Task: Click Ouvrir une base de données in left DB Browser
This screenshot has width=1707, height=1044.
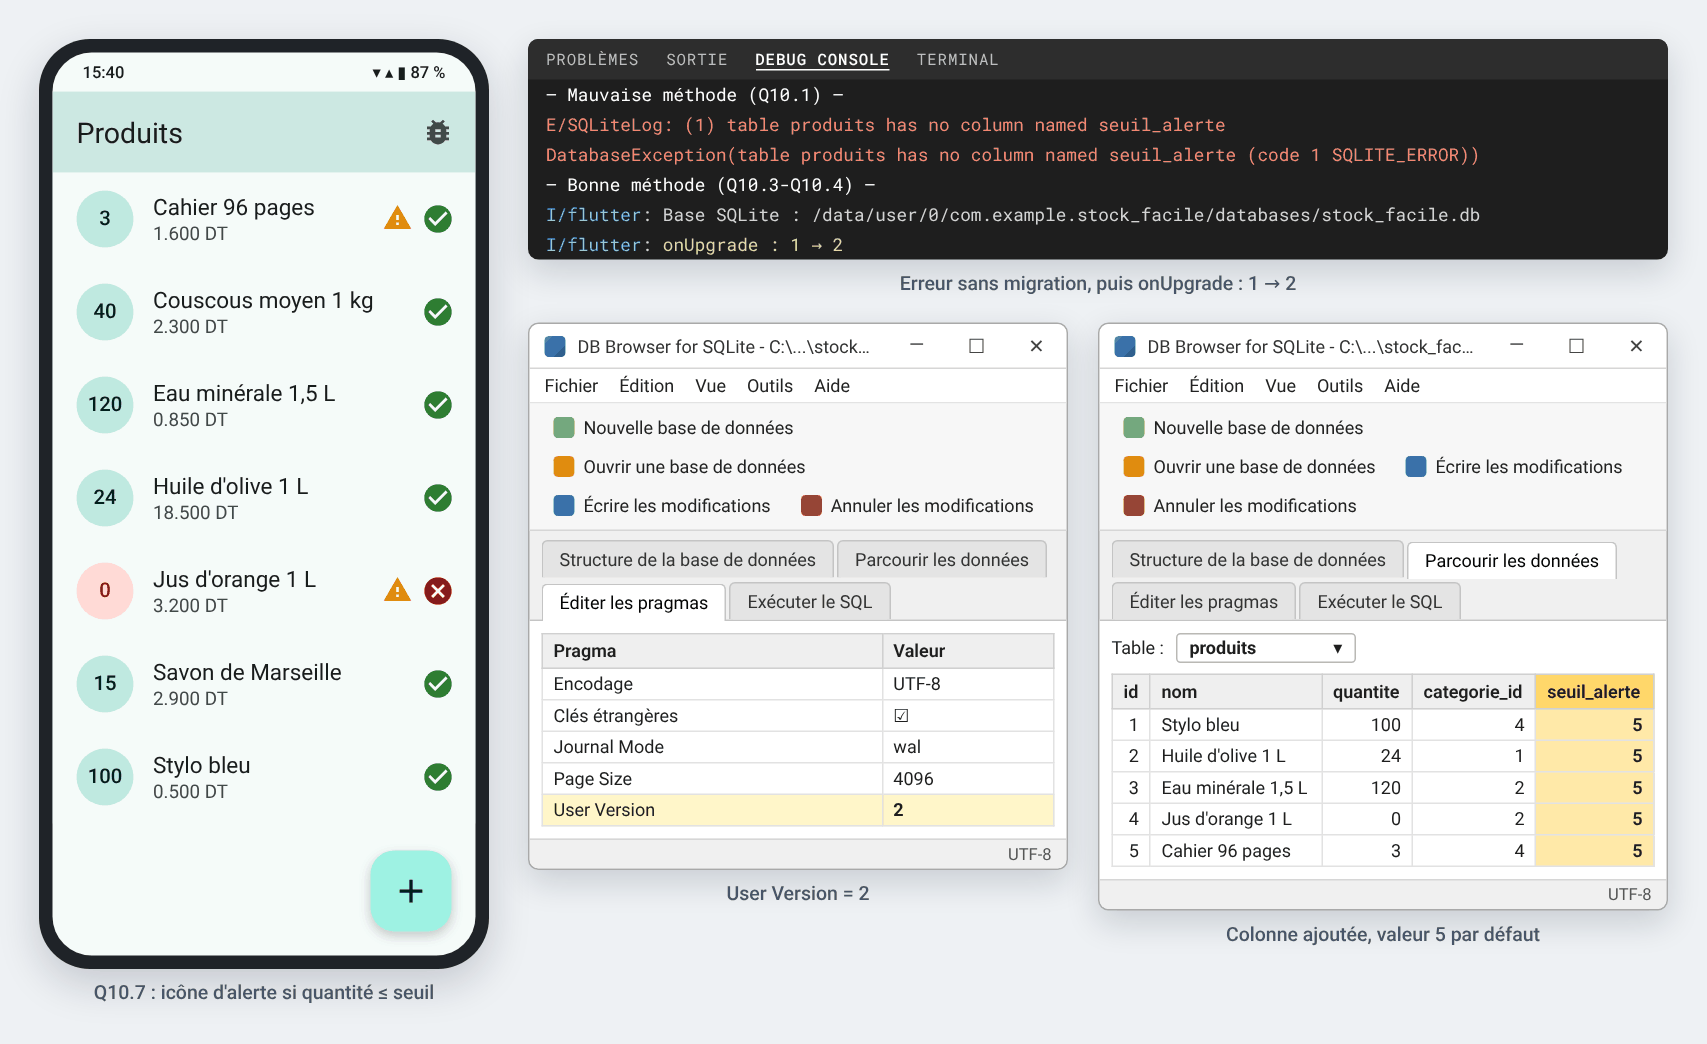Action: pos(679,467)
